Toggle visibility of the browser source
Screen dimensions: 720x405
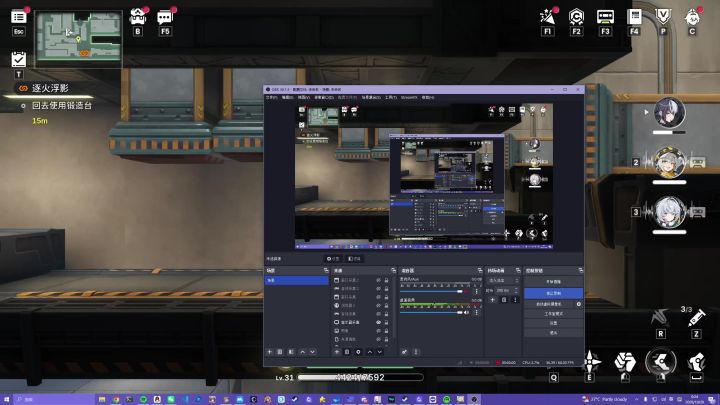point(379,305)
